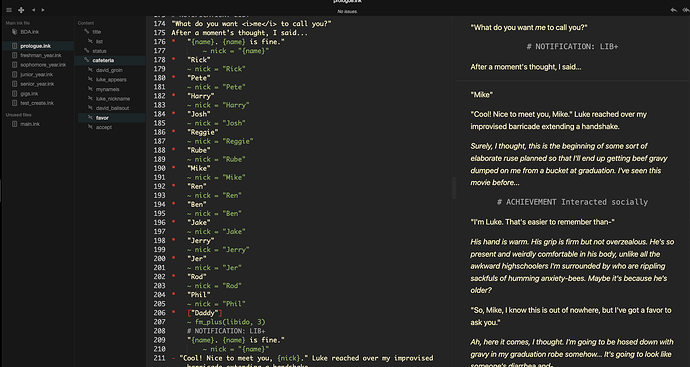The height and width of the screenshot is (367, 690).
Task: Go to the david_groin stitch
Action: point(109,70)
